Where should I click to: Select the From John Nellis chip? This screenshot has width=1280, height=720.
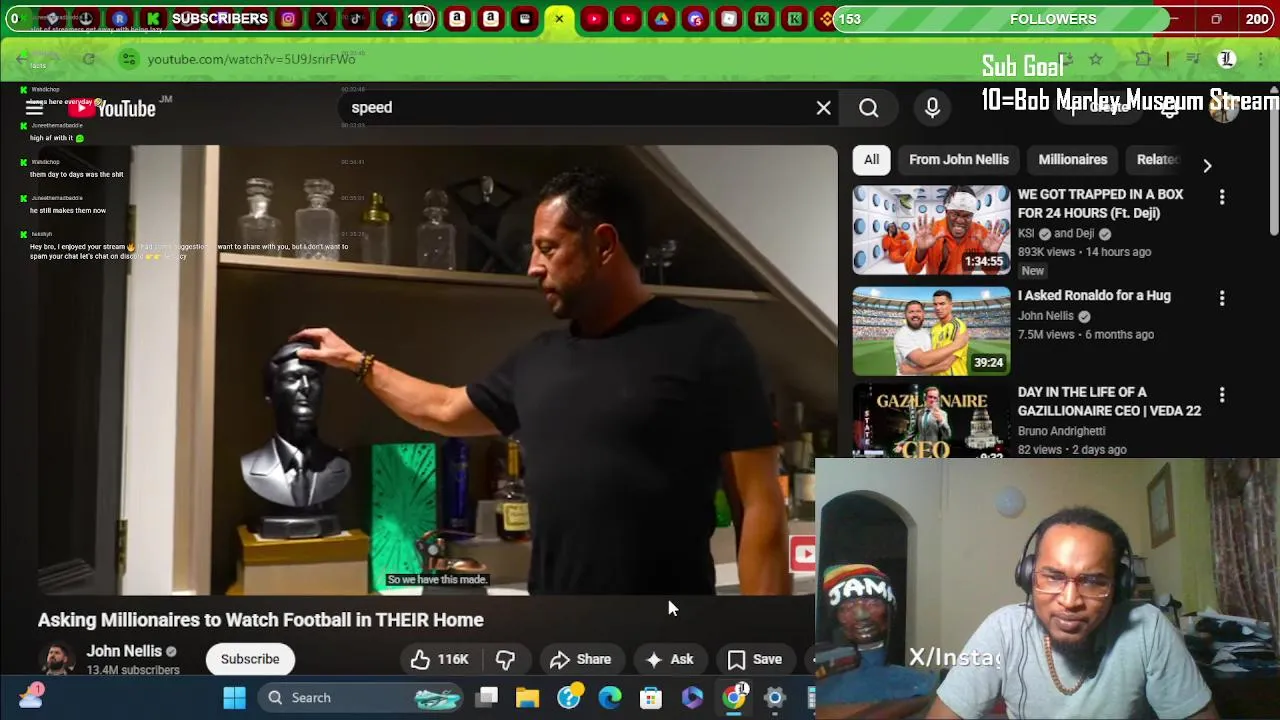pyautogui.click(x=958, y=160)
